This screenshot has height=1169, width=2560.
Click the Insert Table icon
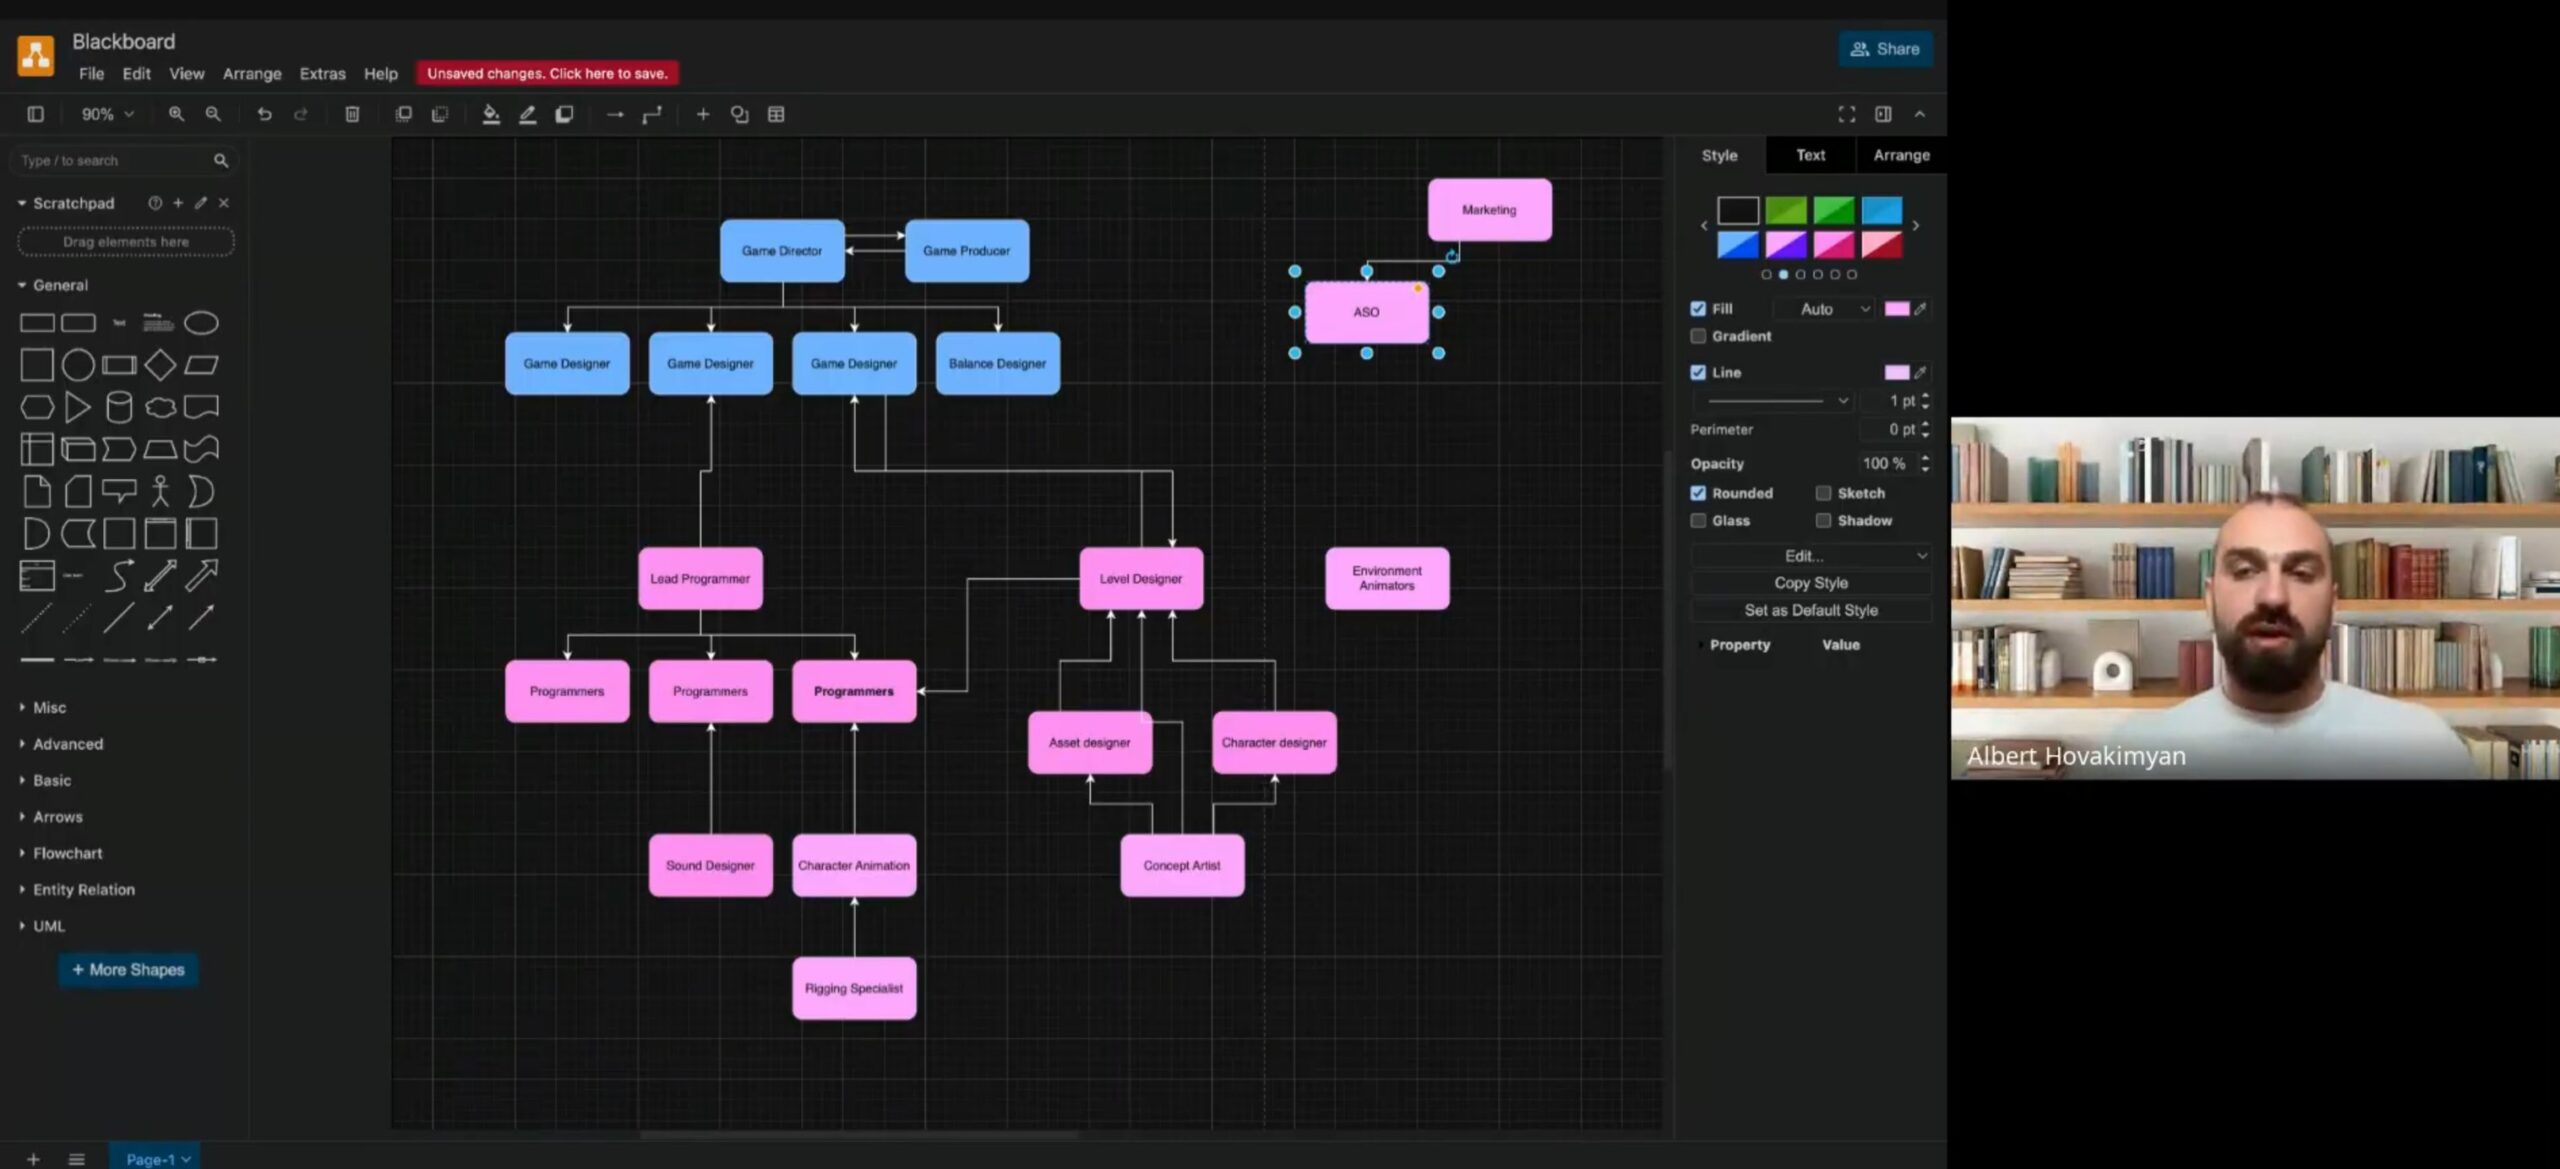click(x=776, y=114)
